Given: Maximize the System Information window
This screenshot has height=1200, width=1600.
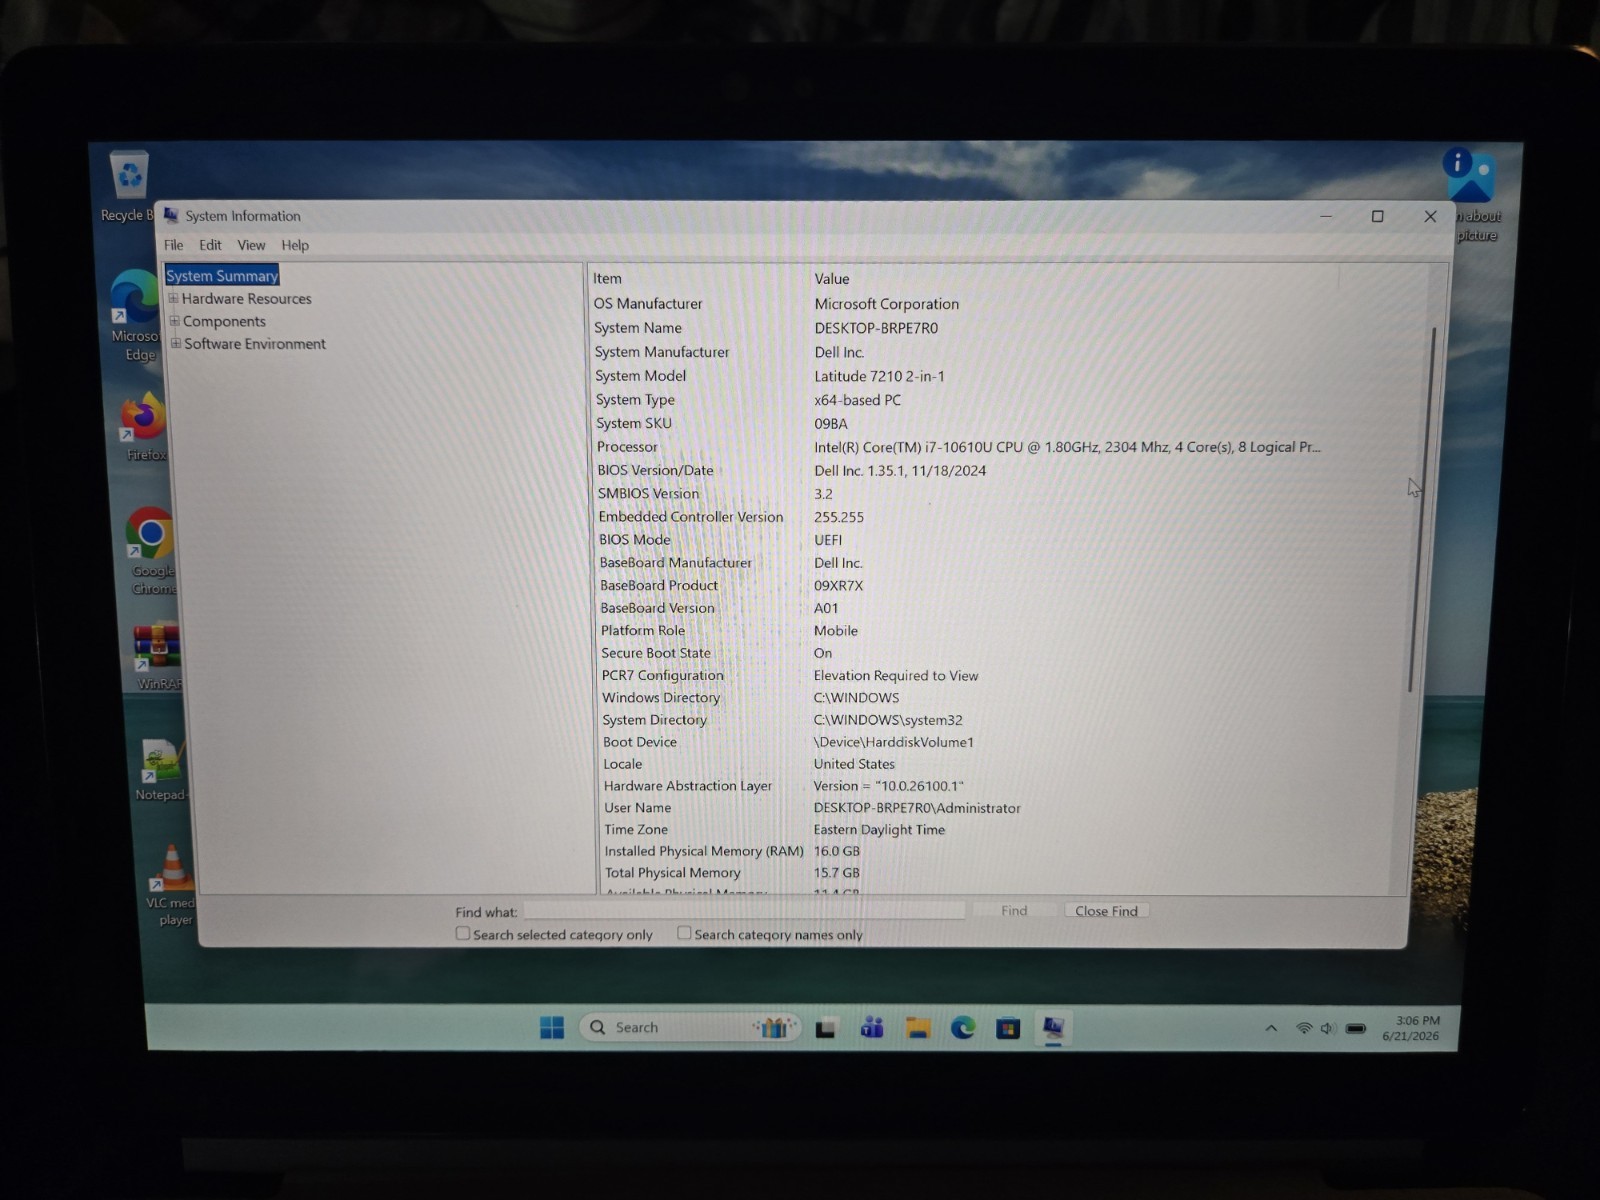Looking at the screenshot, I should [1378, 216].
